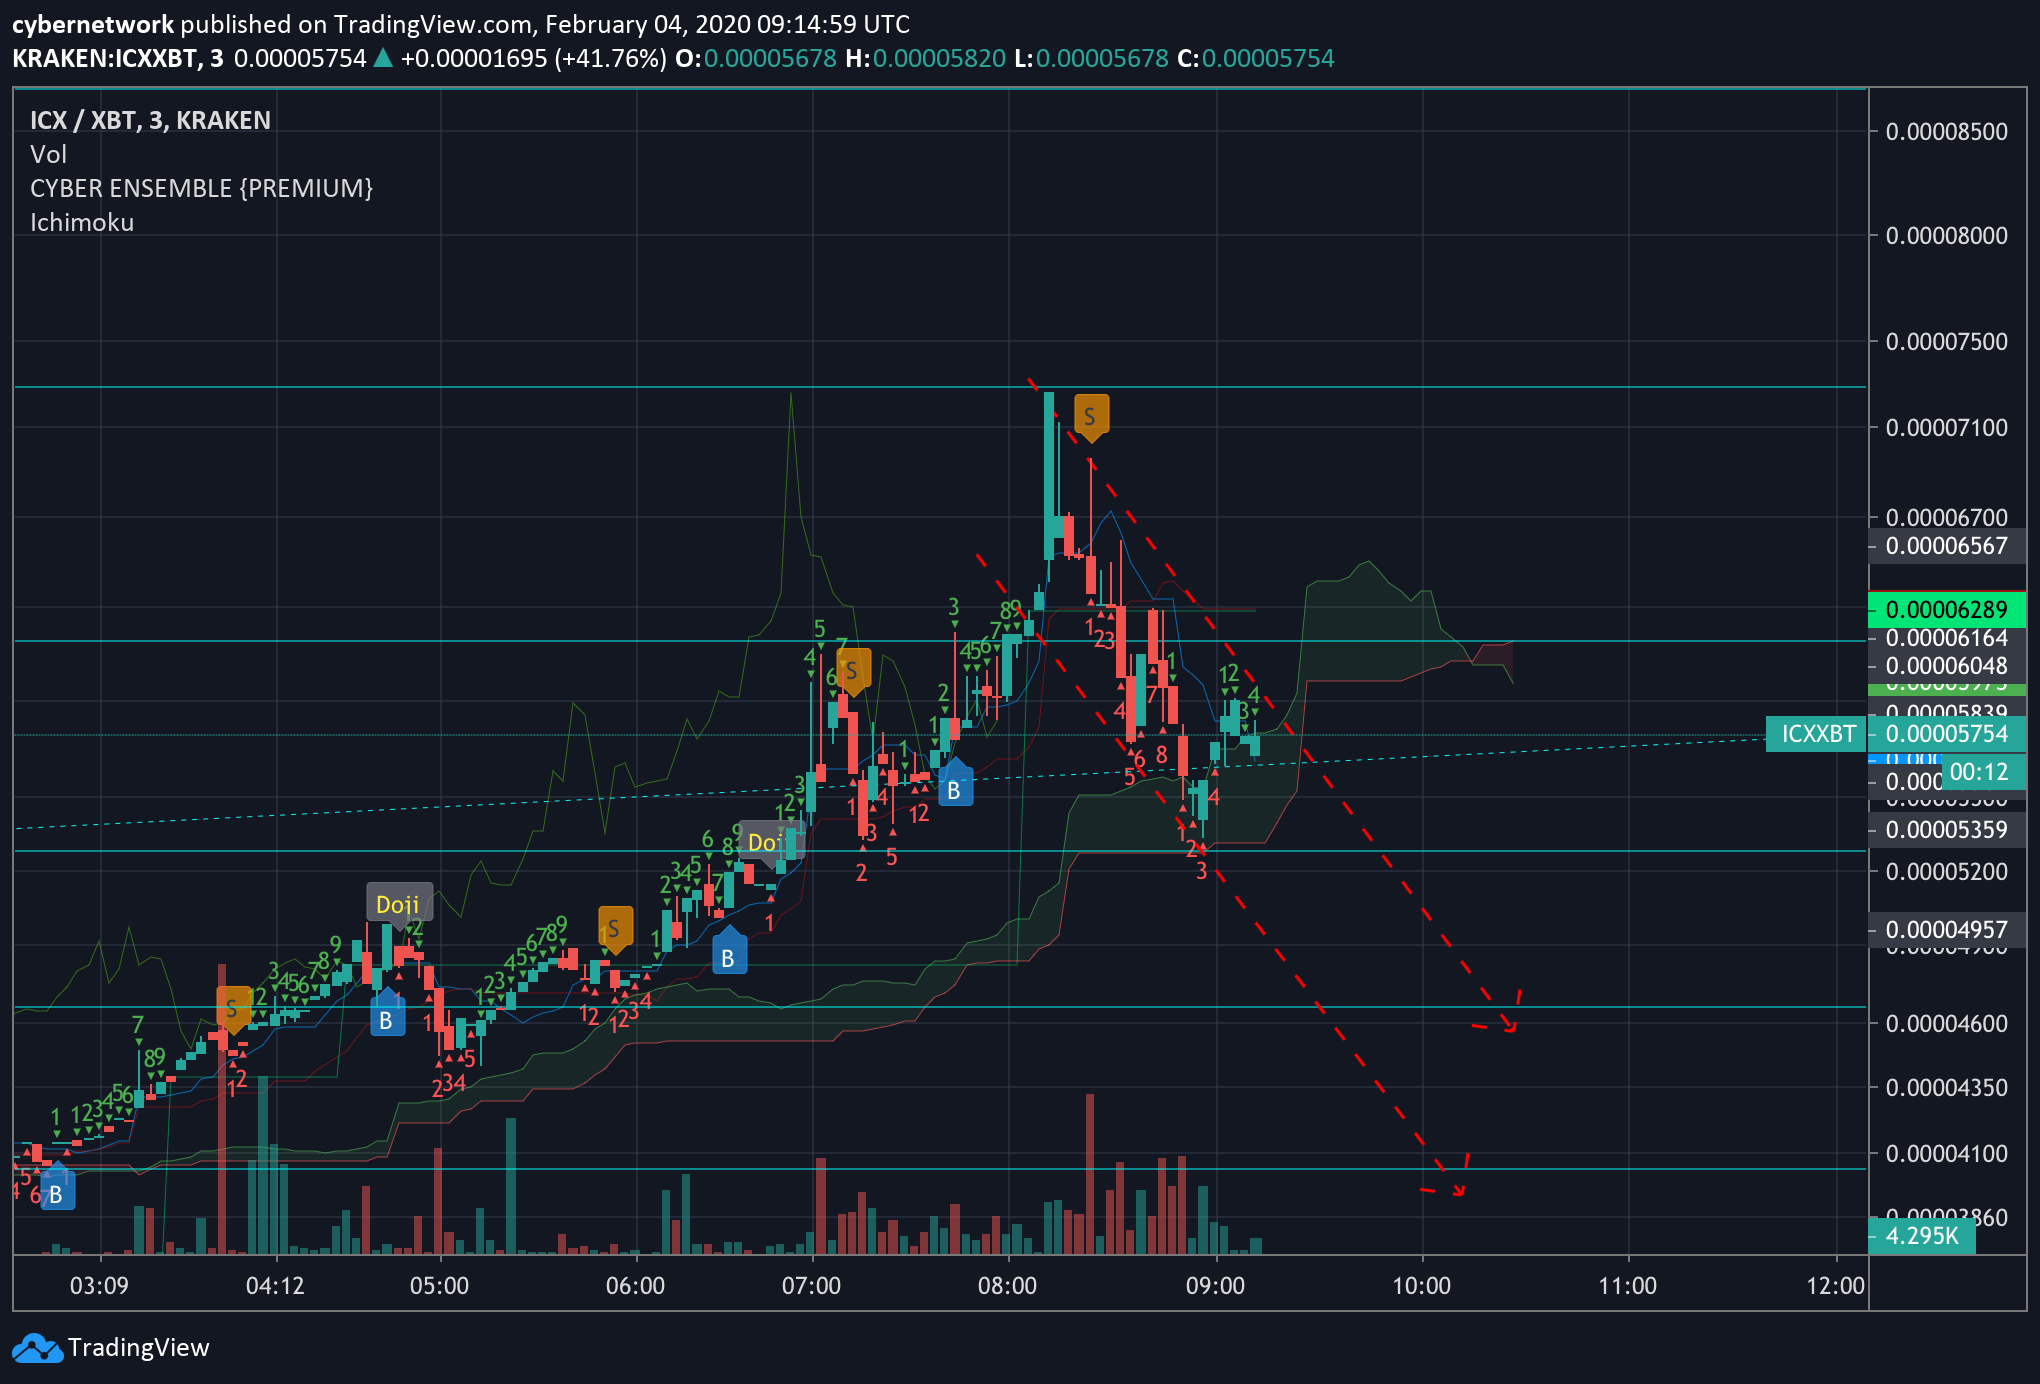The height and width of the screenshot is (1384, 2040).
Task: Click the Ichimoku indicator legend
Action: (82, 223)
